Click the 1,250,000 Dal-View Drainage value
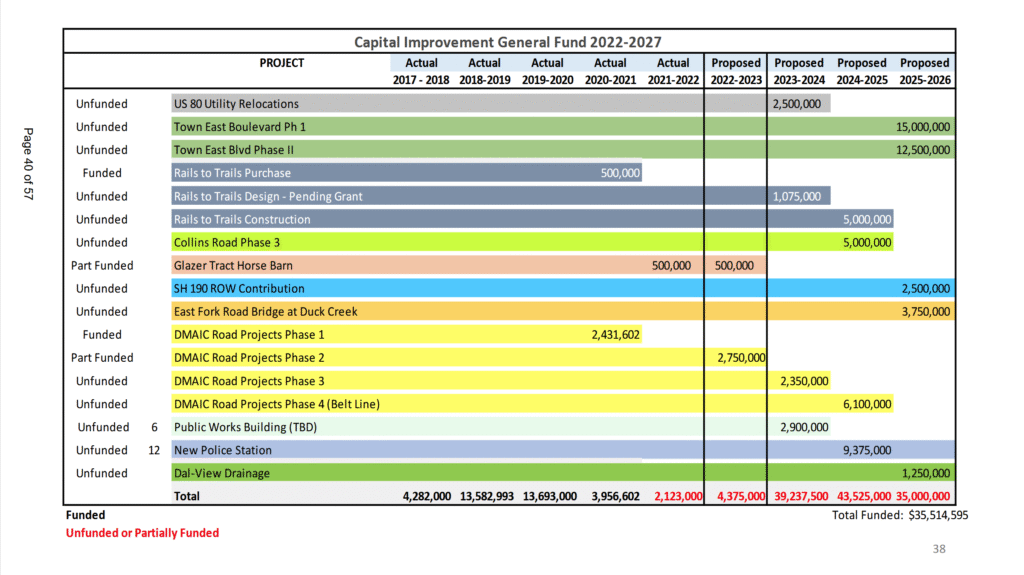 tap(926, 473)
